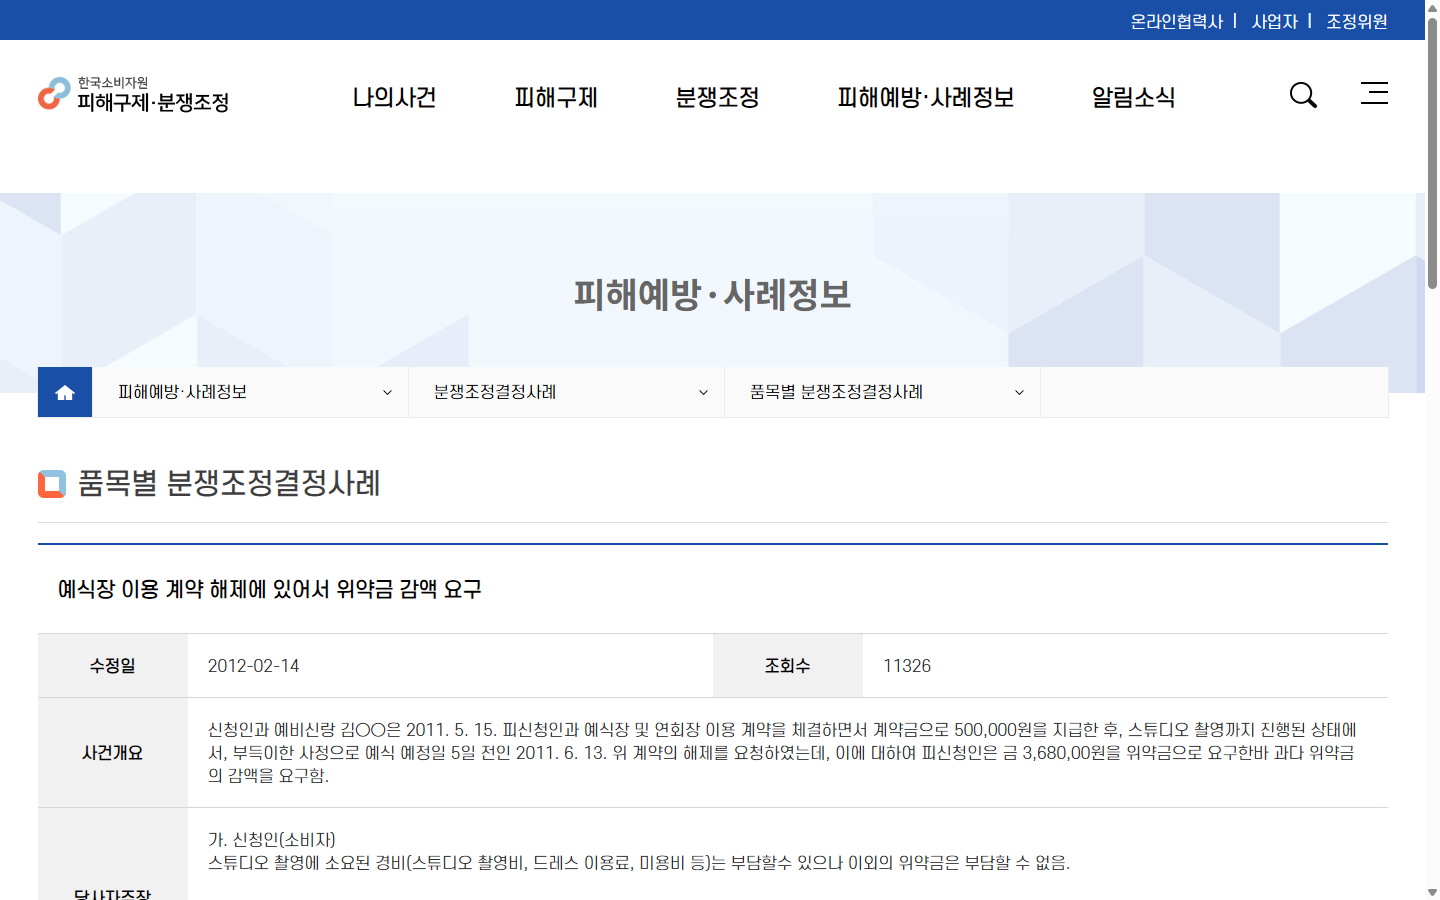Click the 조회수 value 11326
The width and height of the screenshot is (1440, 900).
tap(907, 666)
